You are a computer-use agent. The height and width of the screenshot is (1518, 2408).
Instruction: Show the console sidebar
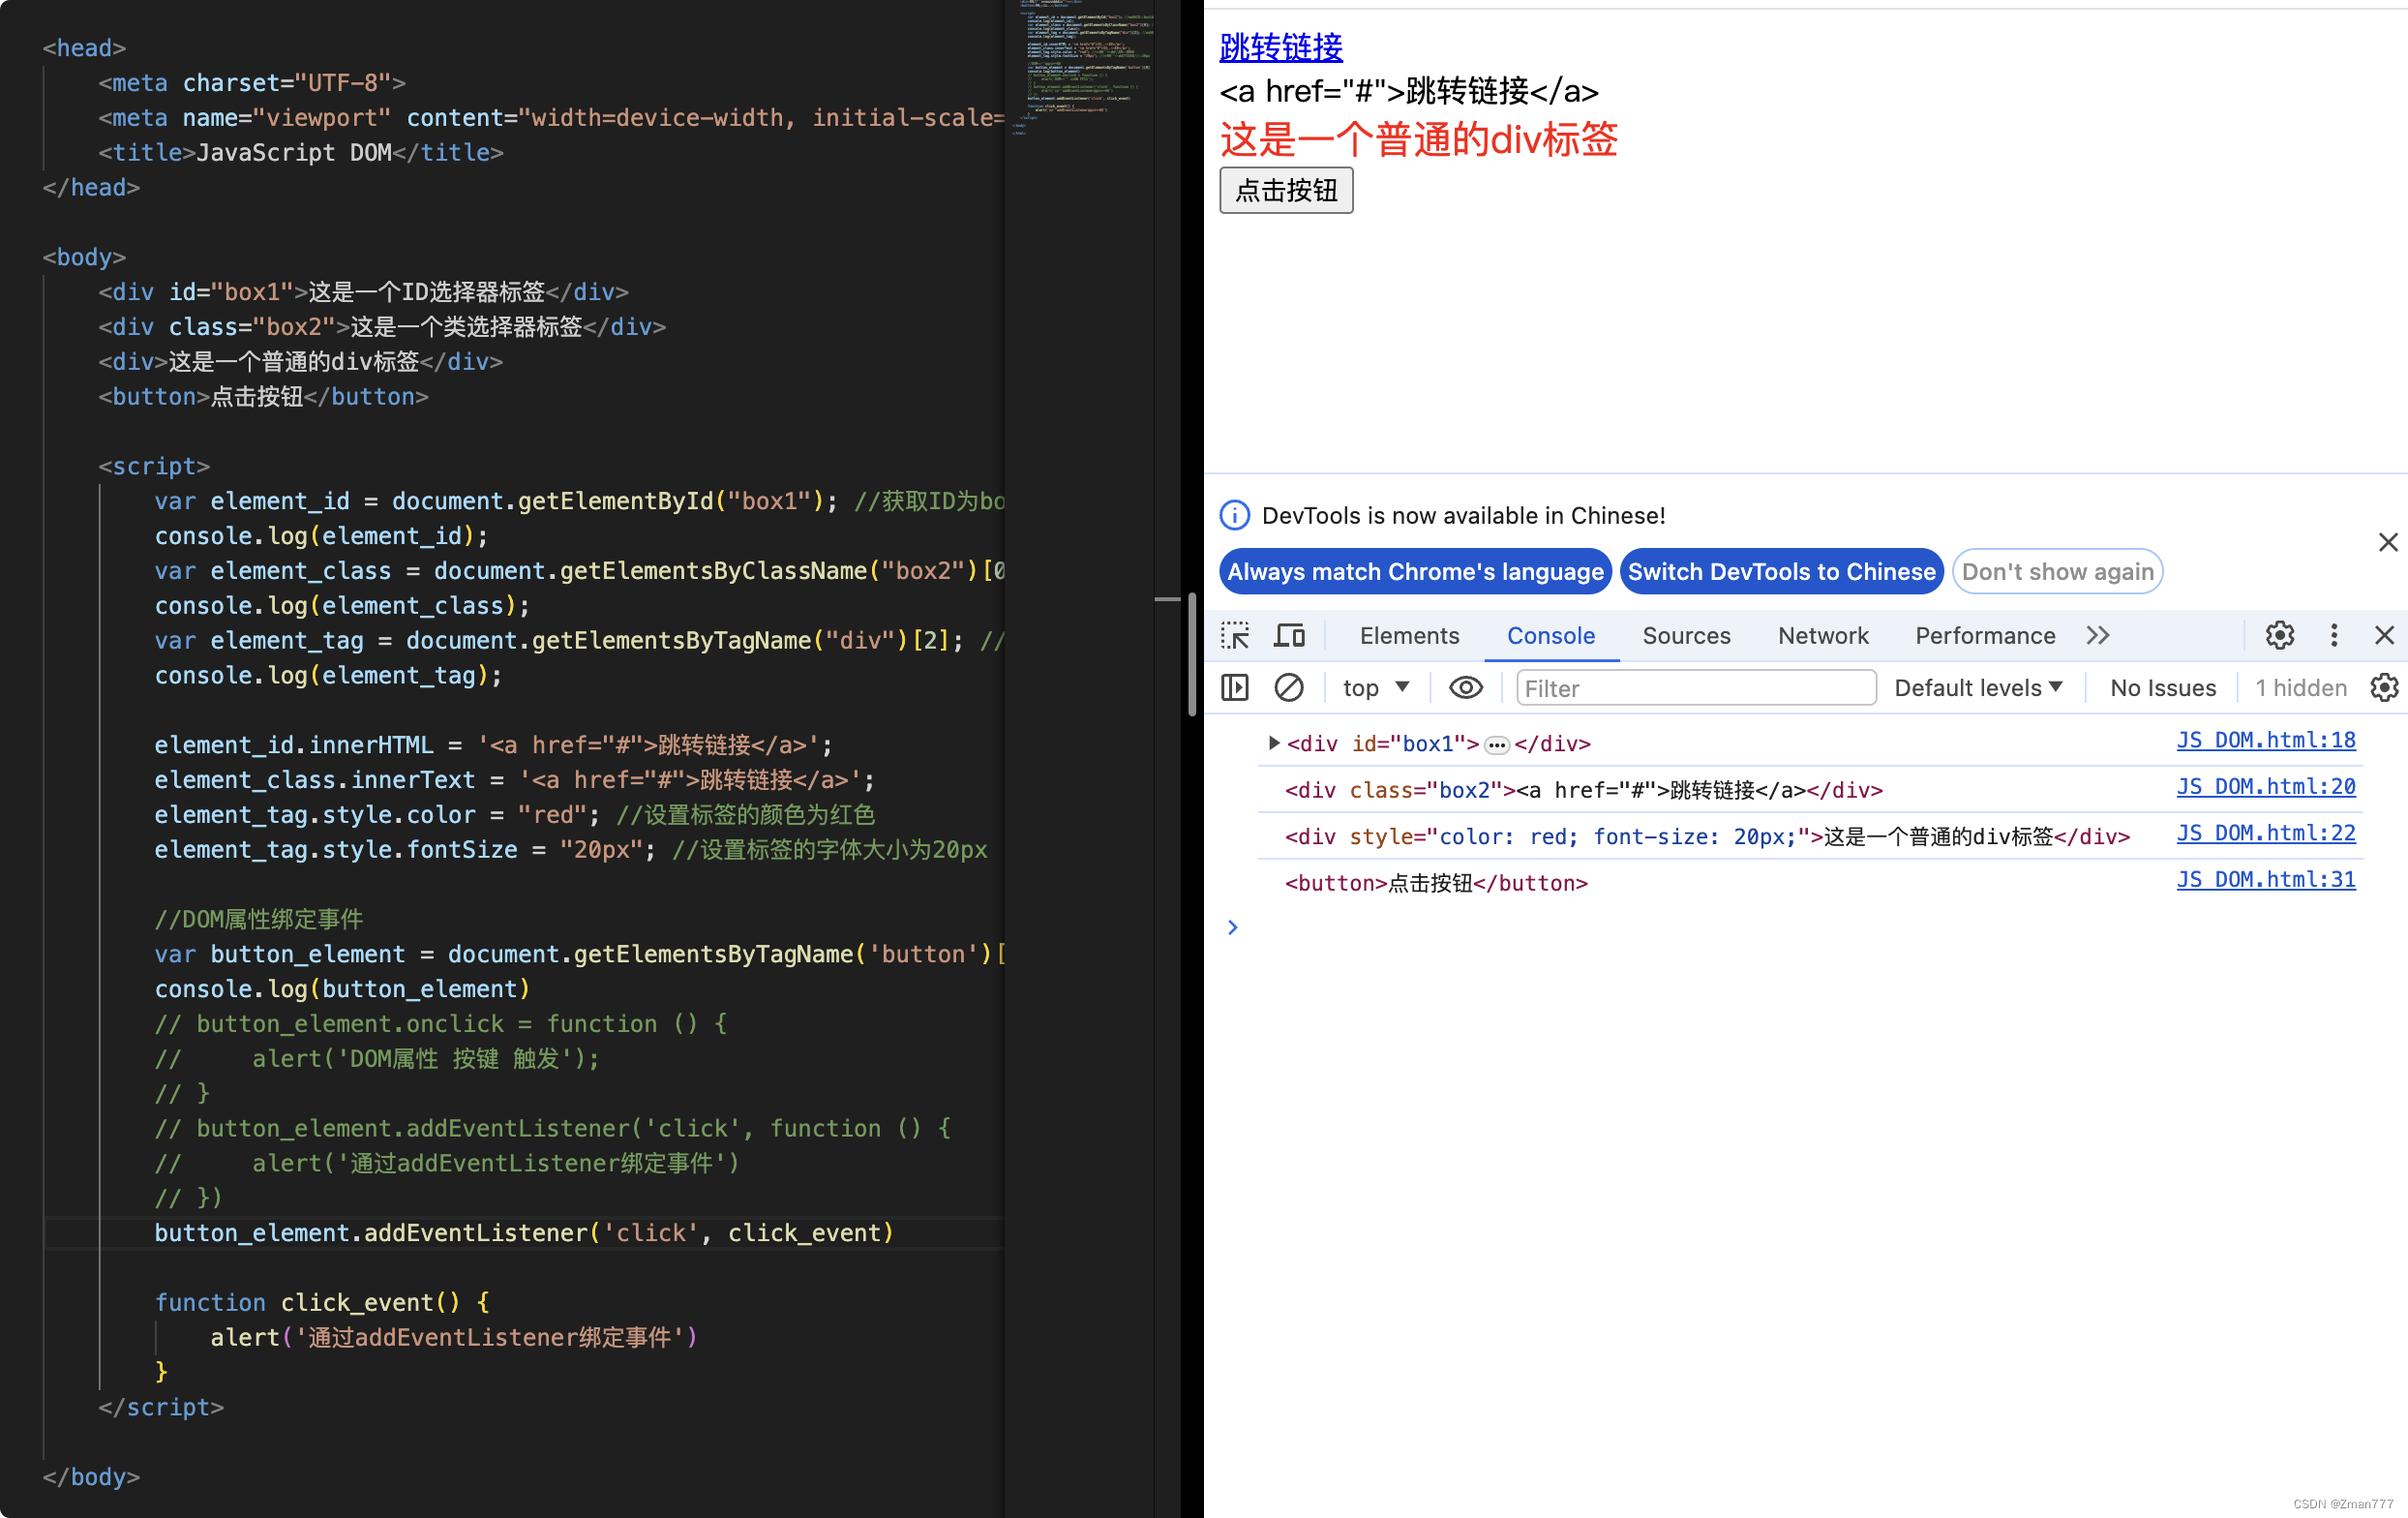click(x=1234, y=687)
